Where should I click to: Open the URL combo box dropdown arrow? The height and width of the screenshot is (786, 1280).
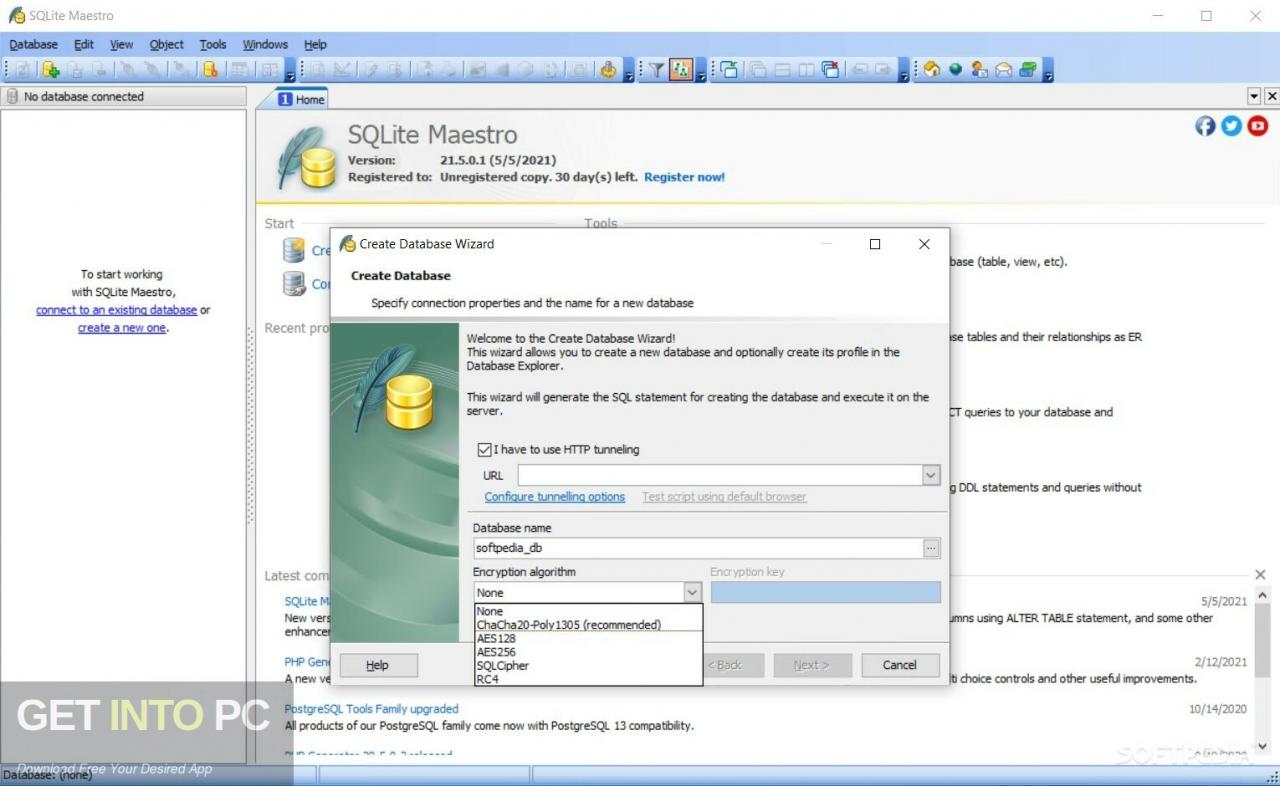point(931,475)
